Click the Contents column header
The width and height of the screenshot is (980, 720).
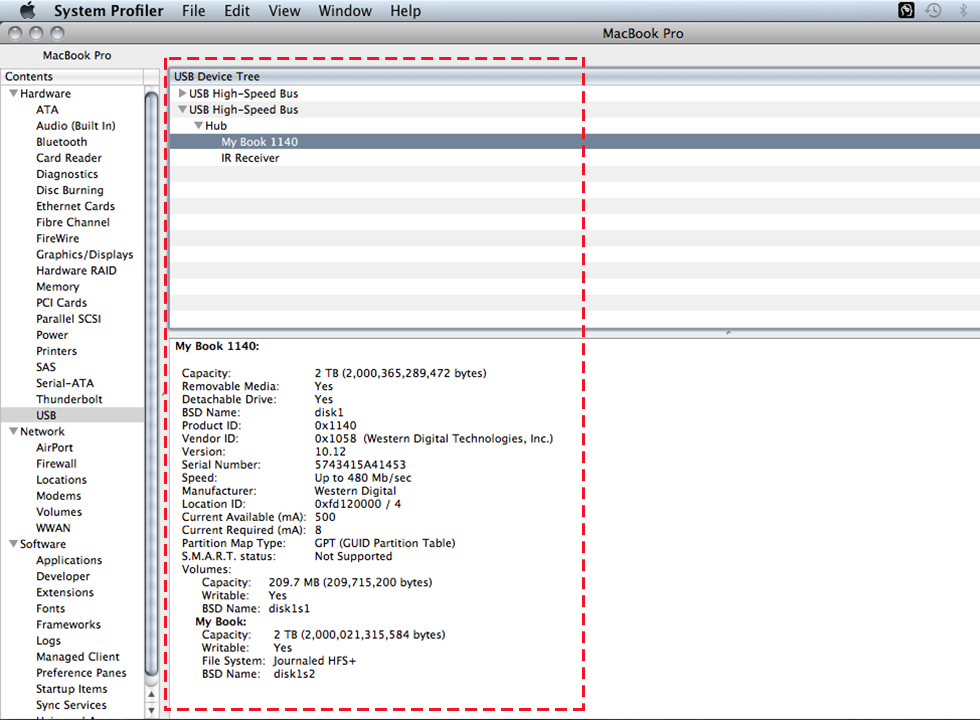[72, 76]
